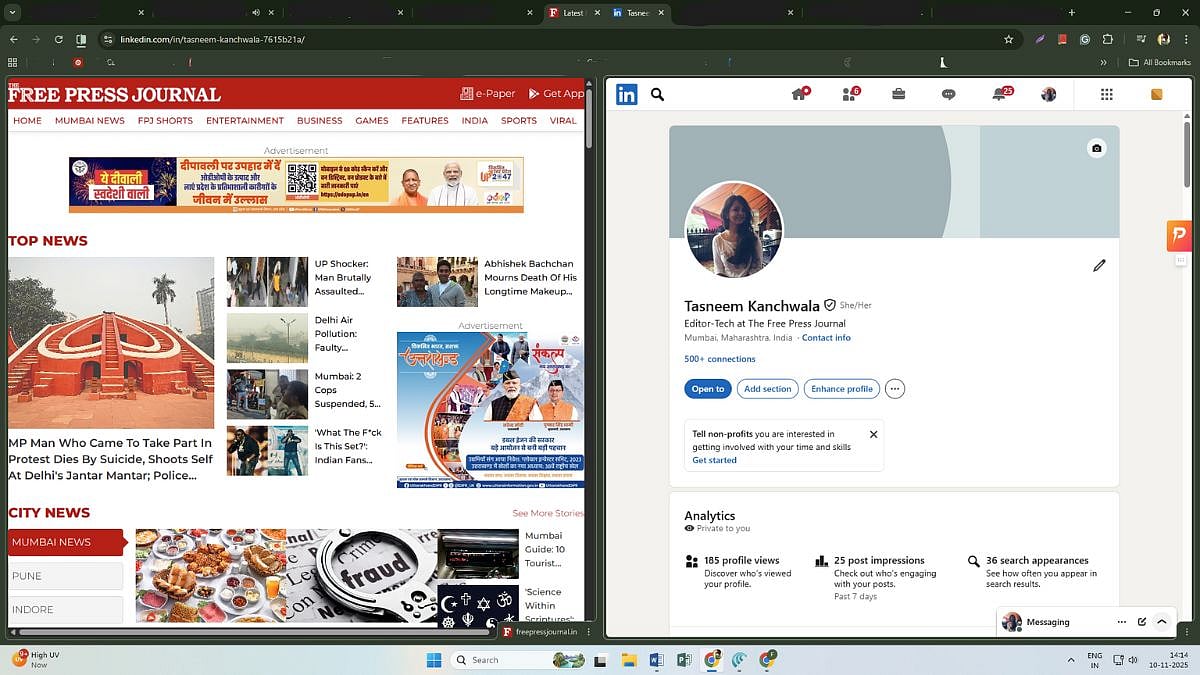
Task: Open the LinkedIn search magnifier
Action: [657, 93]
